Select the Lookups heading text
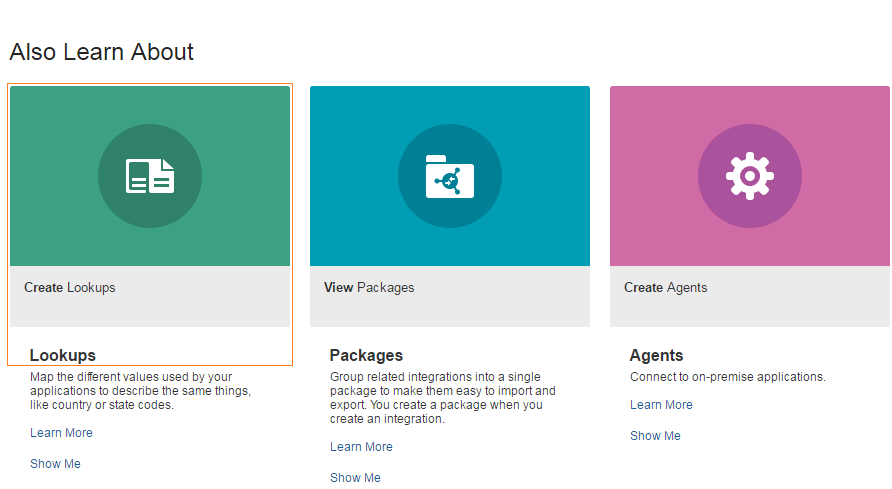892x489 pixels. pyautogui.click(x=63, y=355)
